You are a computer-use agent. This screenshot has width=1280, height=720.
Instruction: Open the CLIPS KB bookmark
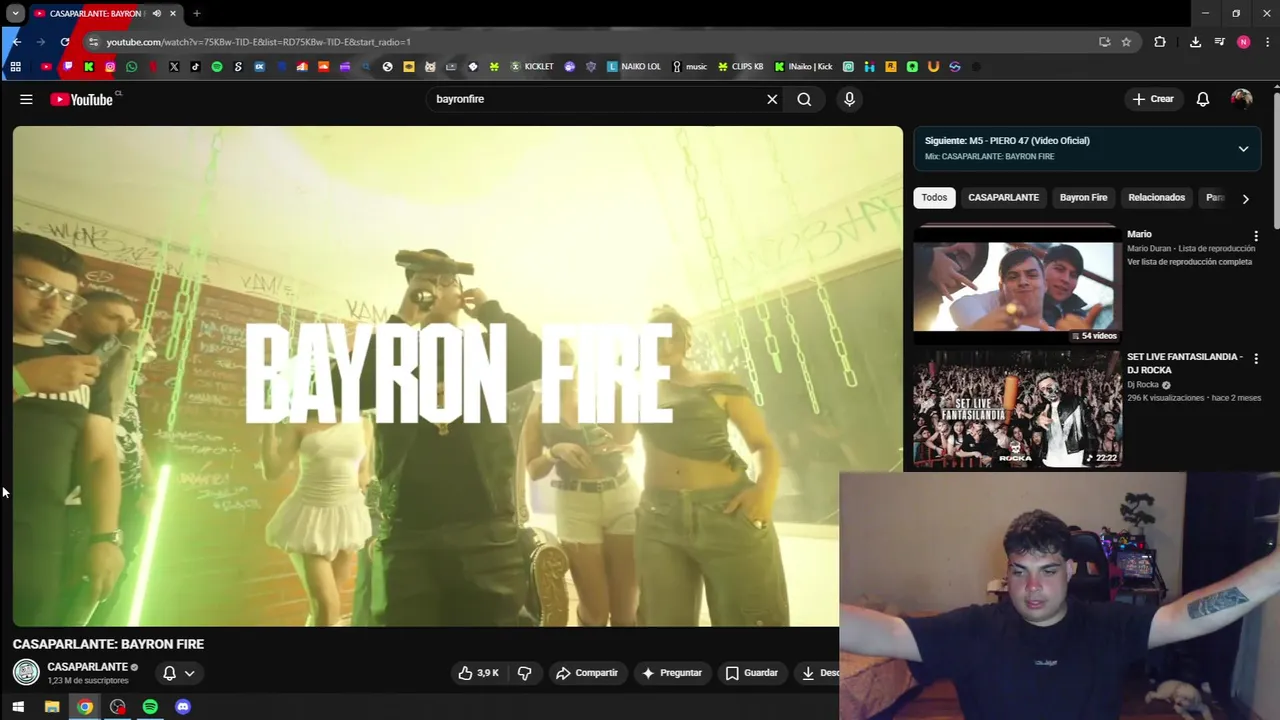(741, 67)
